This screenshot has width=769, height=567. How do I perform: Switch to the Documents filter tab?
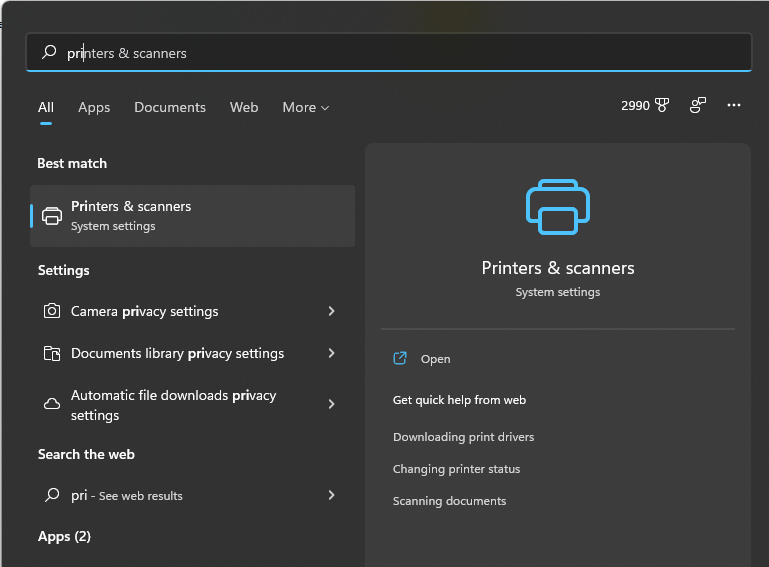click(x=170, y=107)
